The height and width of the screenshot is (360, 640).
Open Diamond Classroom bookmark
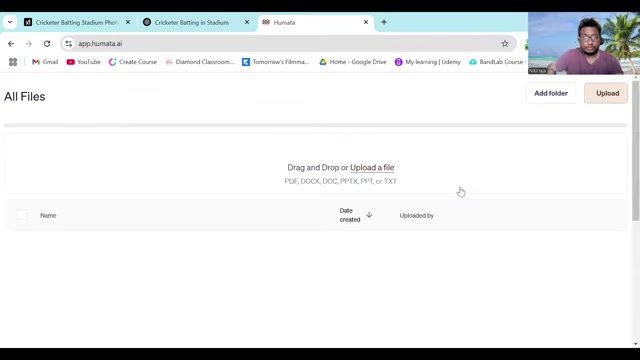[200, 62]
